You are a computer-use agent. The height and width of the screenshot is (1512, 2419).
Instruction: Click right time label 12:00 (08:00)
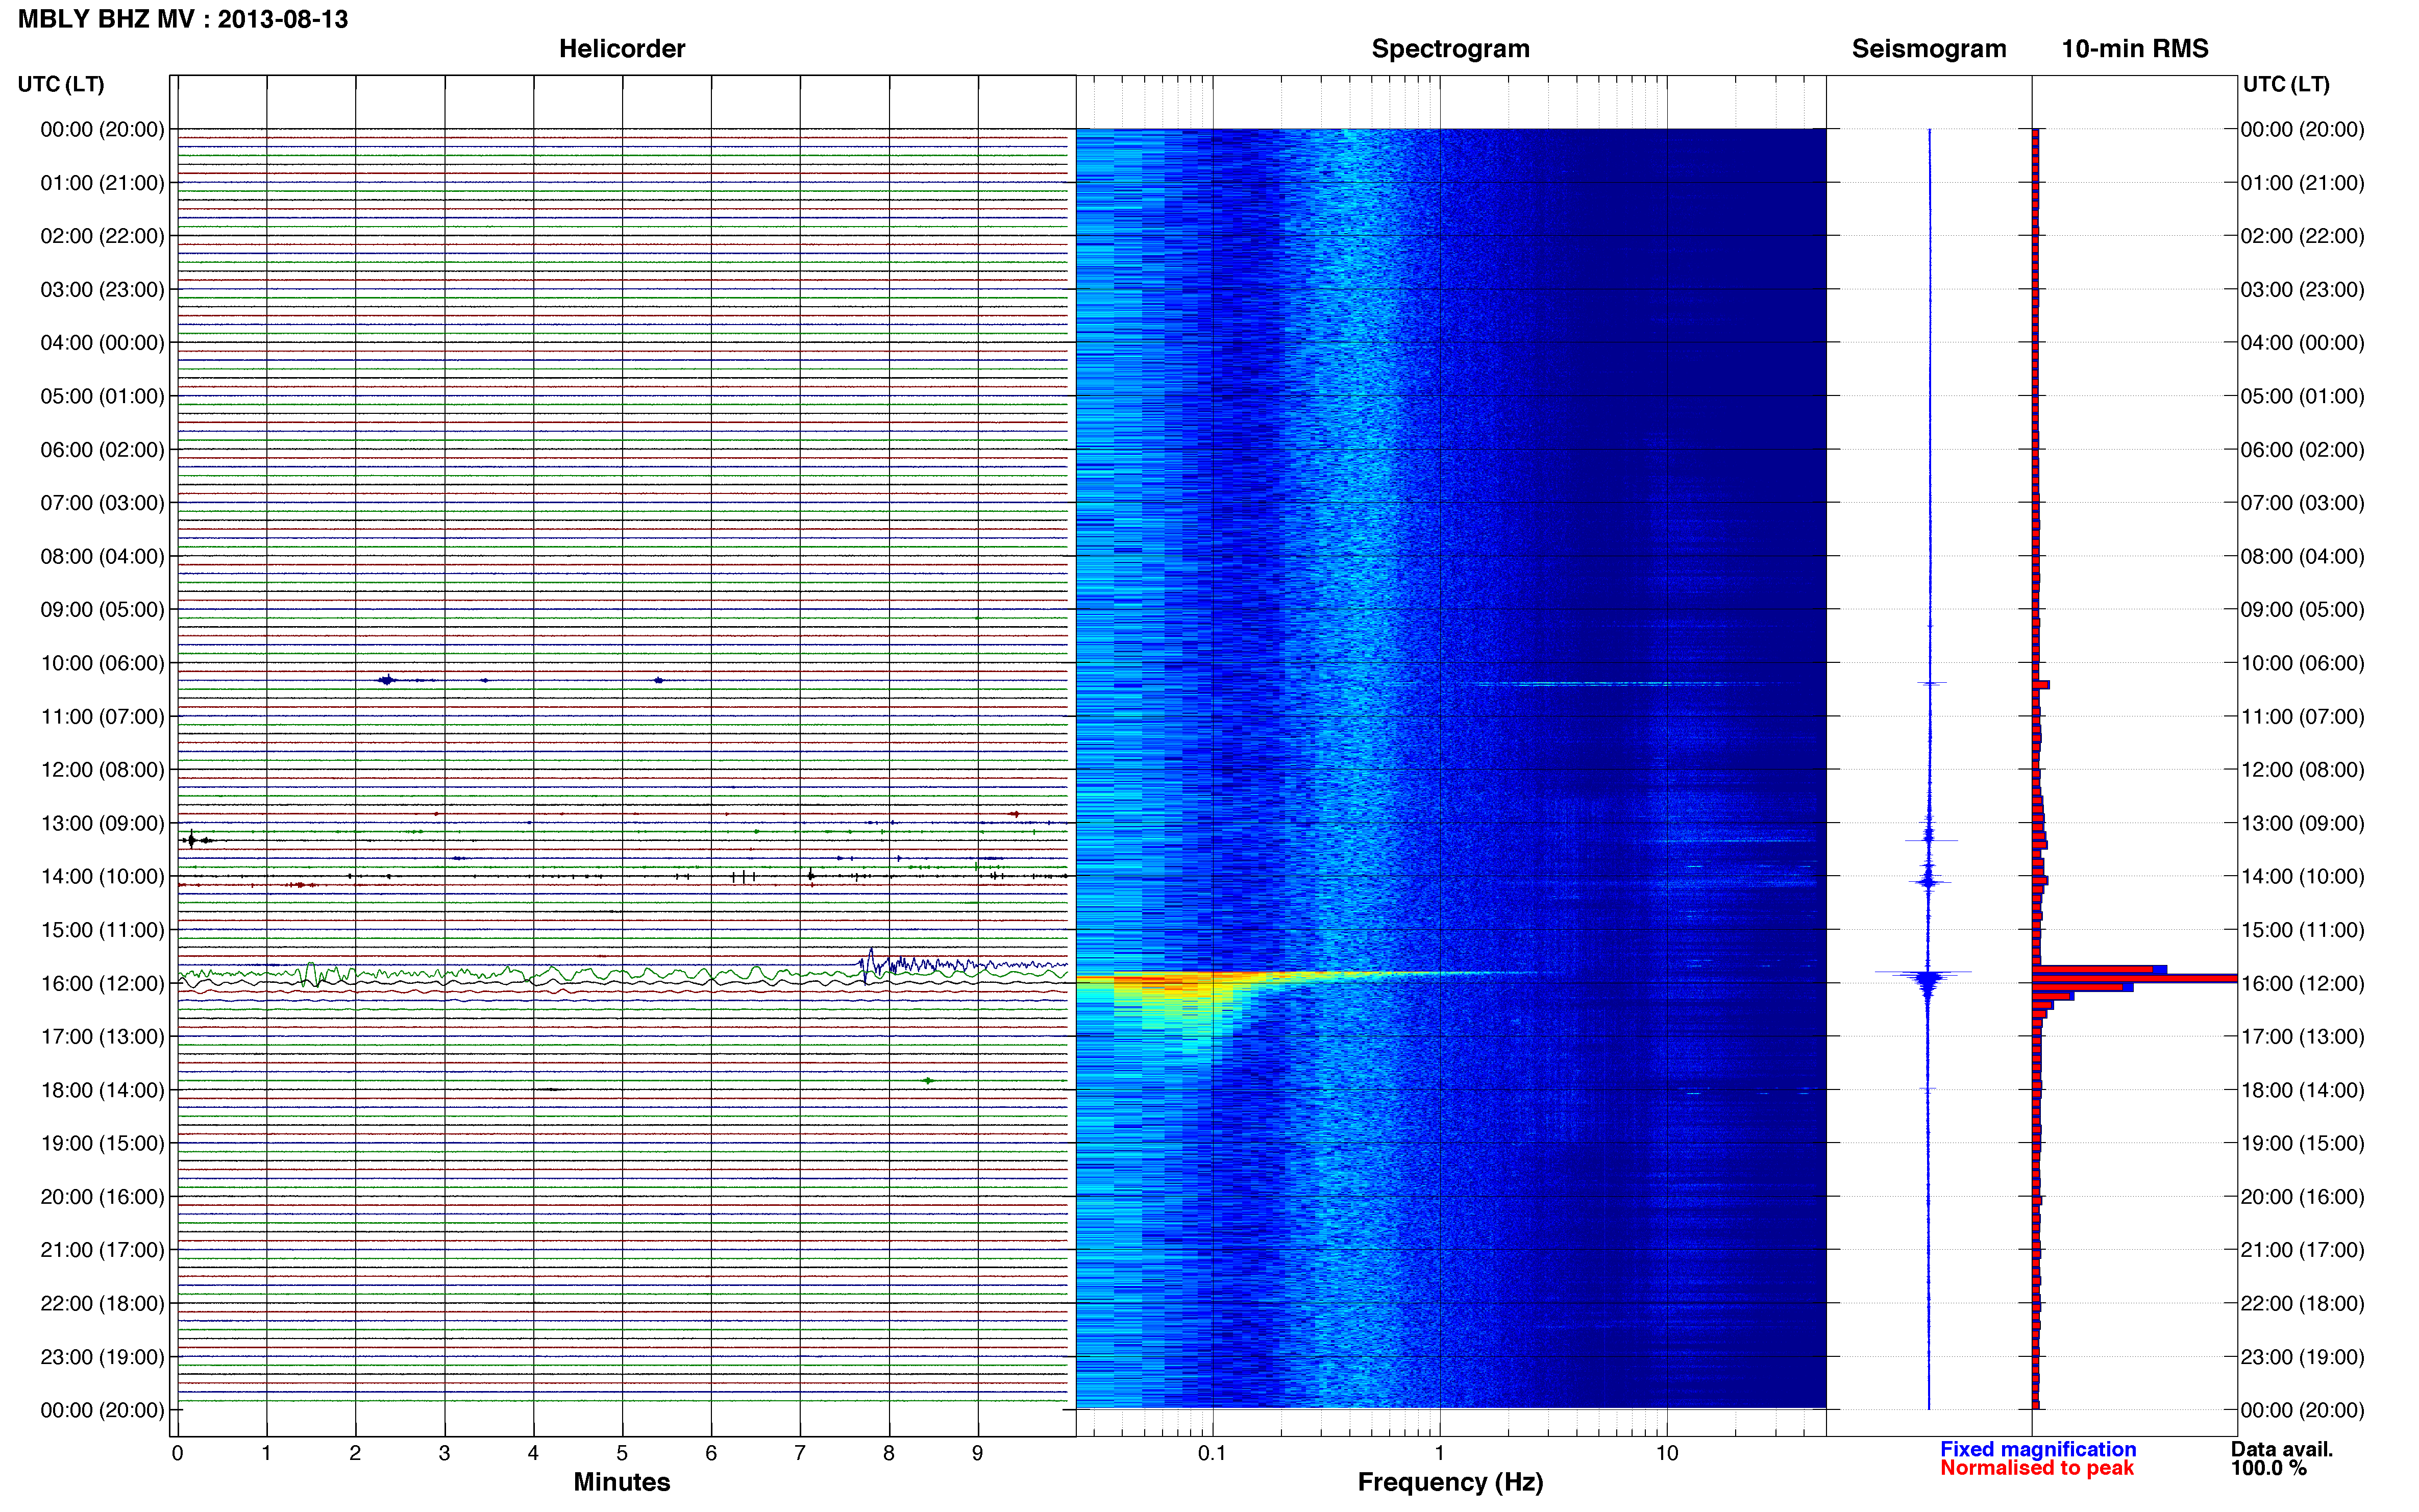(x=2302, y=770)
